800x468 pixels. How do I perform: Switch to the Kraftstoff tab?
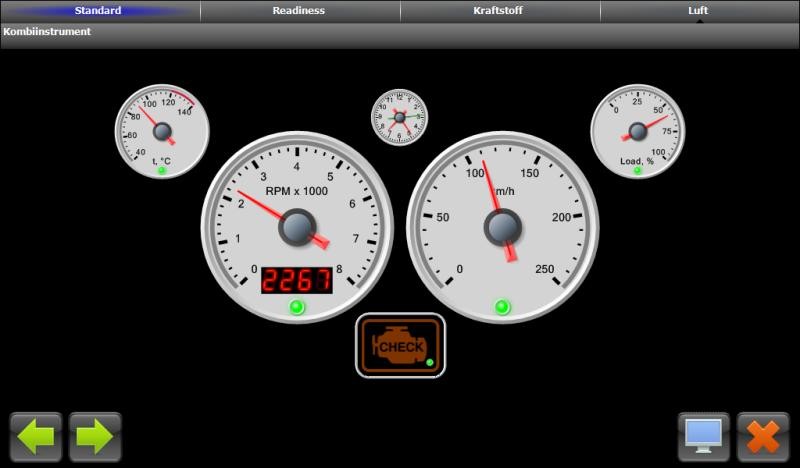(499, 11)
